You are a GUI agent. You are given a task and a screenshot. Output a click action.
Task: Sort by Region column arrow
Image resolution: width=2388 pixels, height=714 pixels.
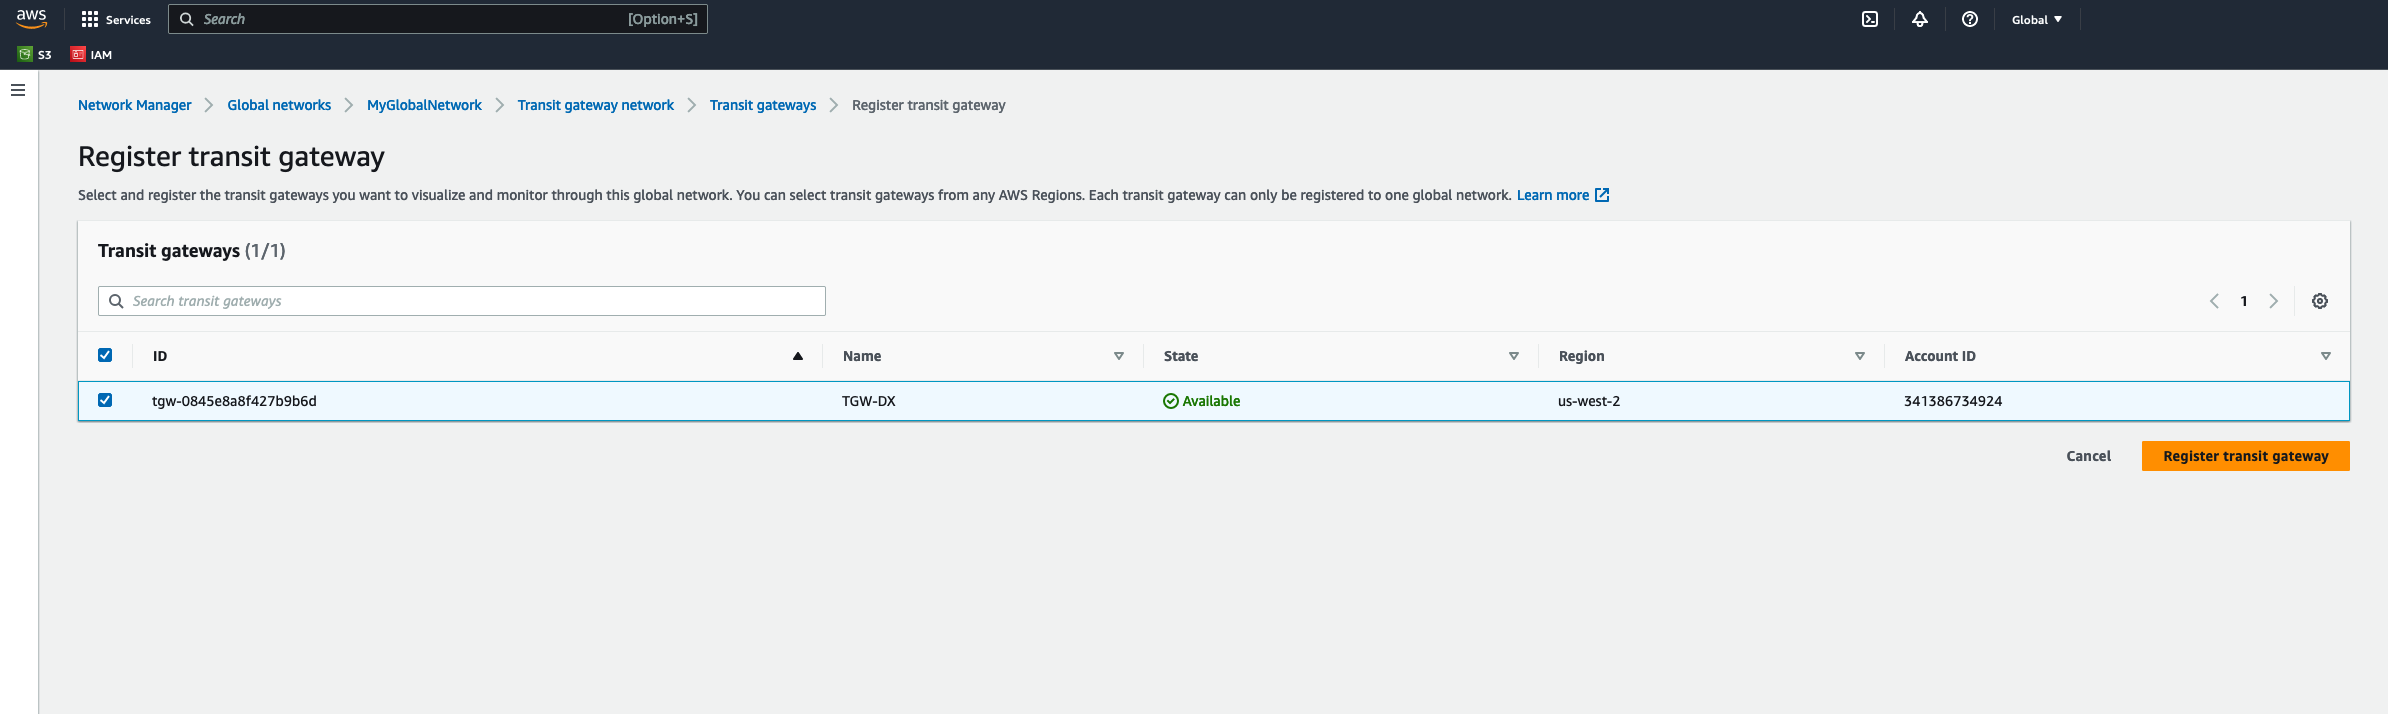(1860, 356)
